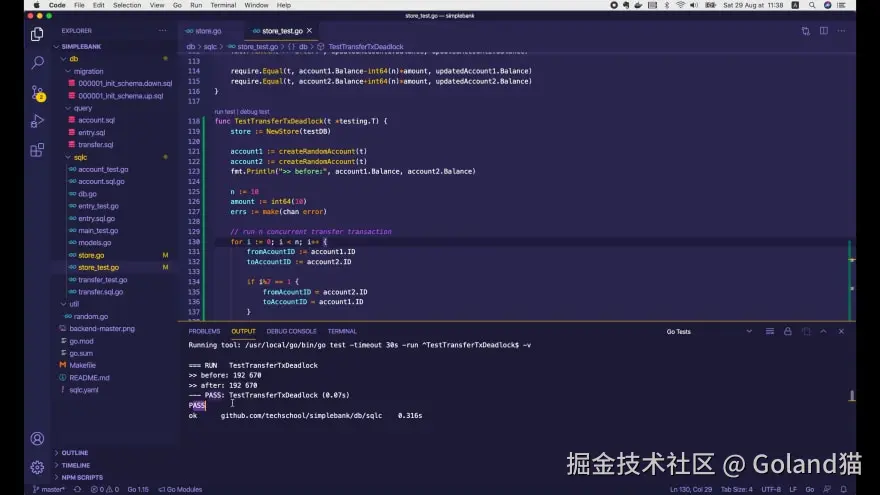Open the Terminal menu in menu bar
The width and height of the screenshot is (880, 495).
pos(223,5)
